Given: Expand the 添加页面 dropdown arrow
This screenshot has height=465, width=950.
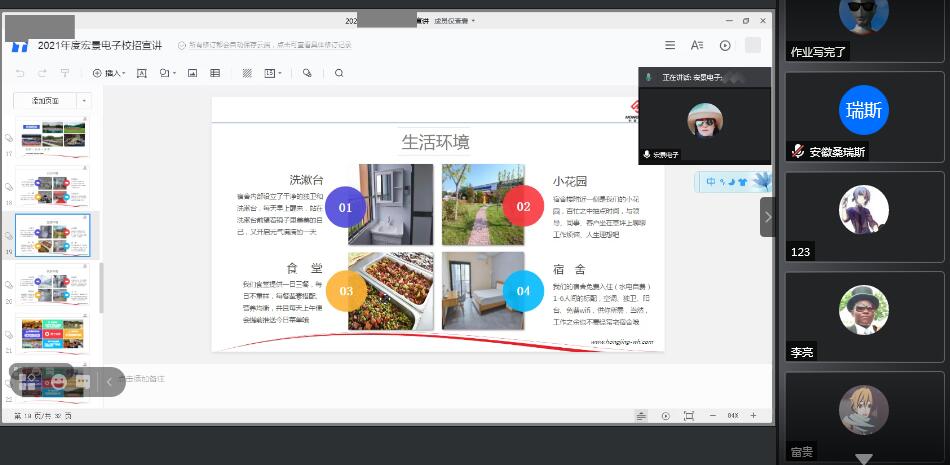Looking at the screenshot, I should point(84,101).
